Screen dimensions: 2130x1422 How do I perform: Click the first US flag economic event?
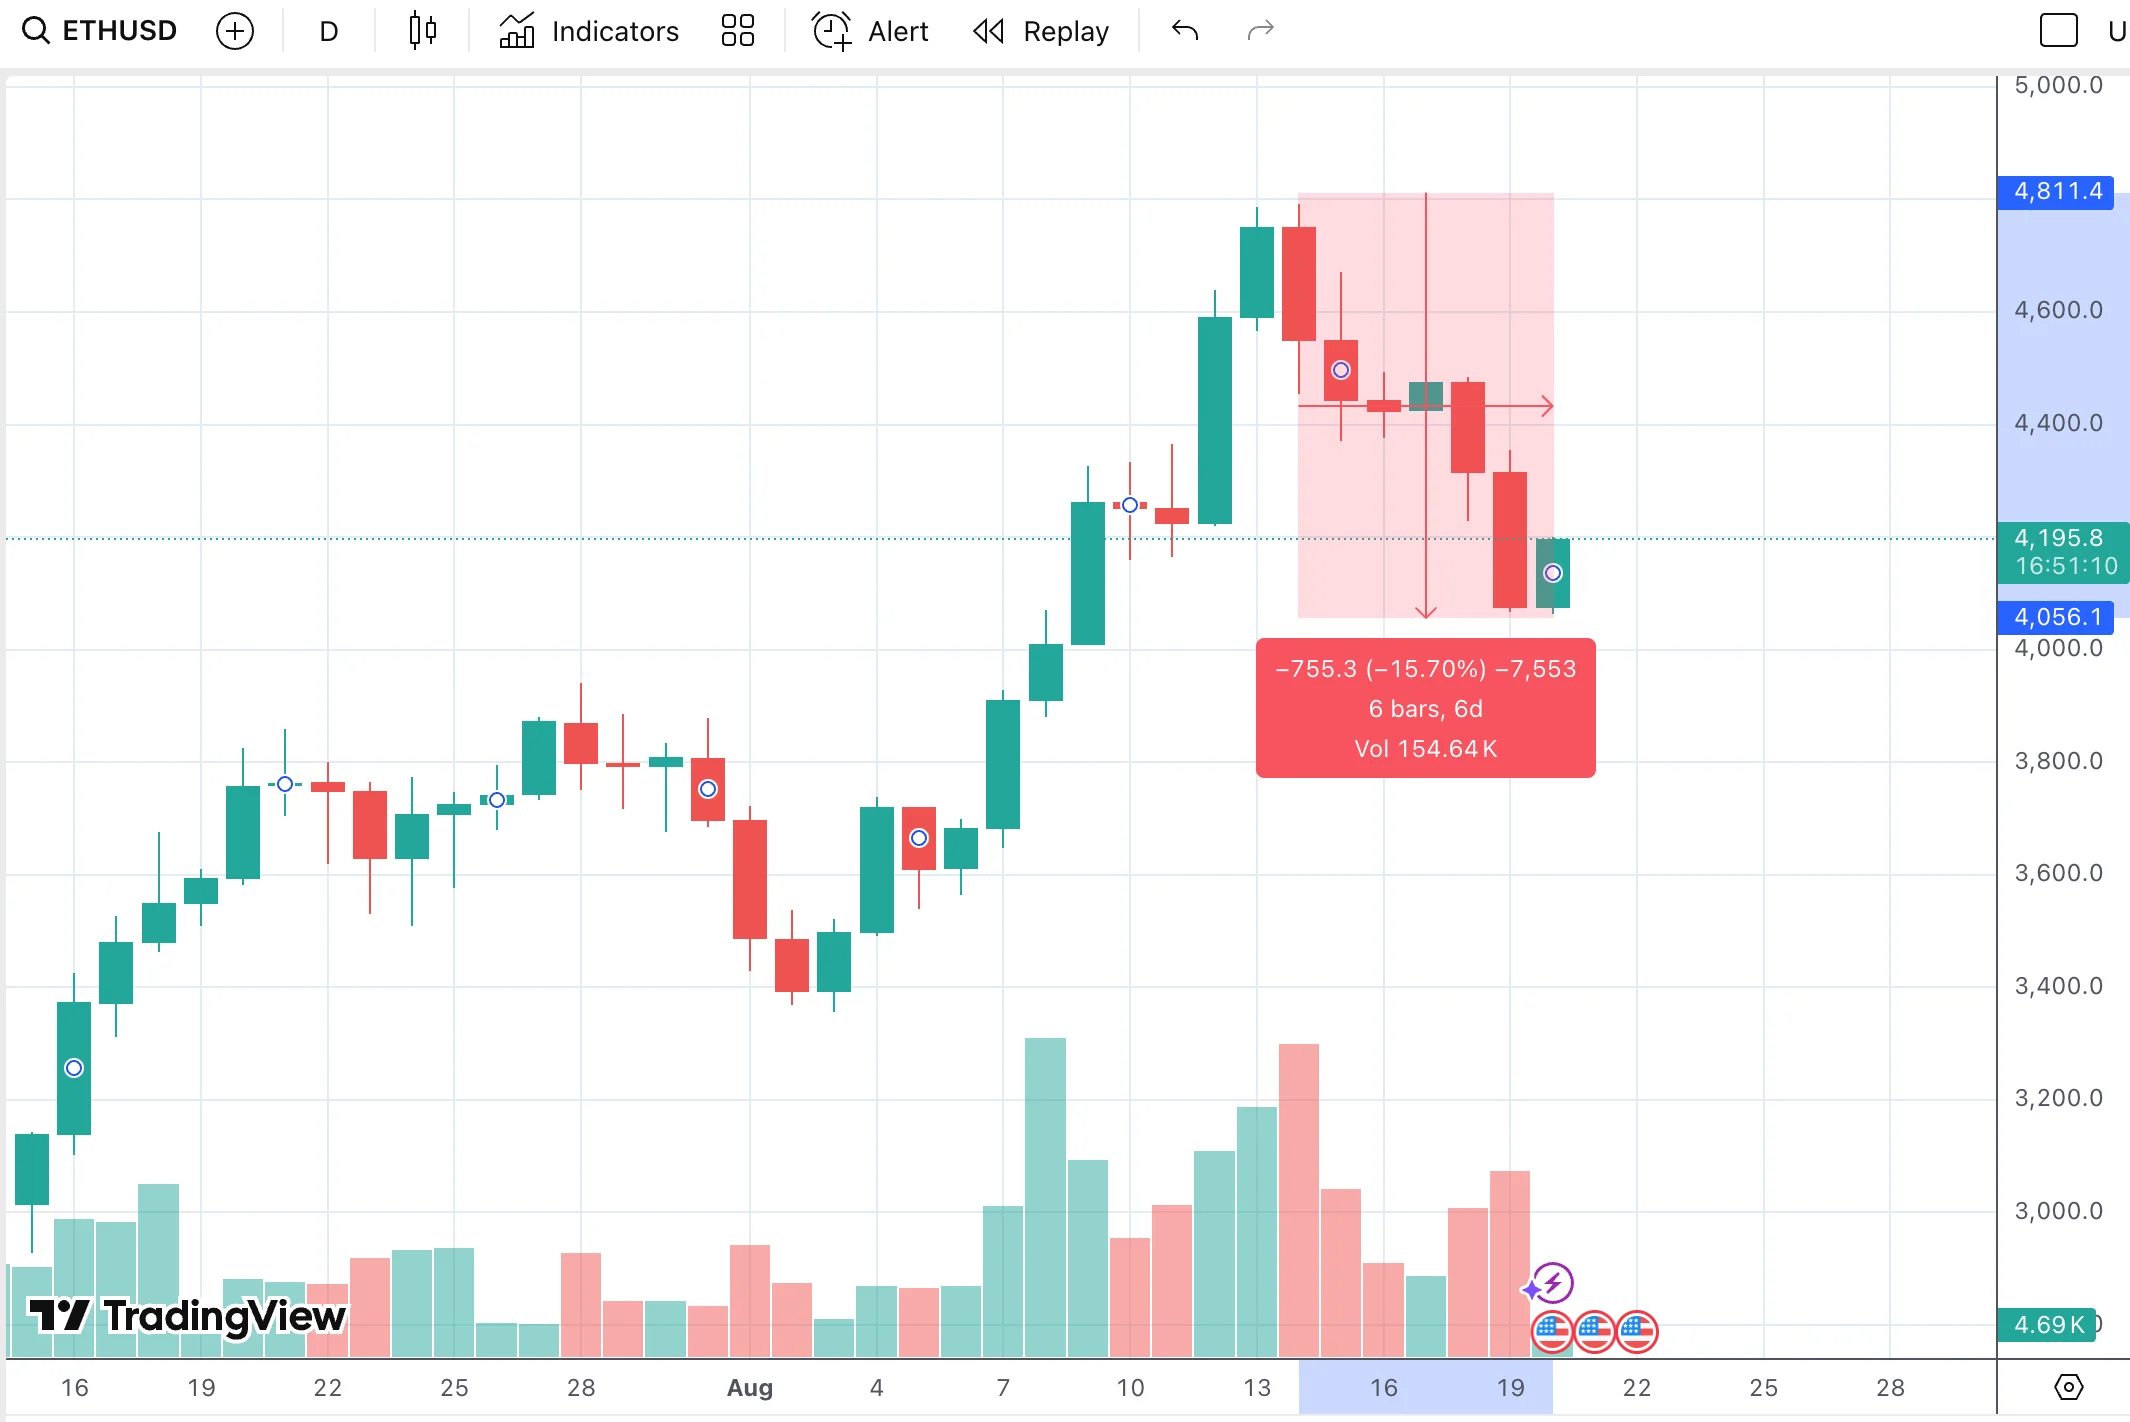point(1552,1331)
